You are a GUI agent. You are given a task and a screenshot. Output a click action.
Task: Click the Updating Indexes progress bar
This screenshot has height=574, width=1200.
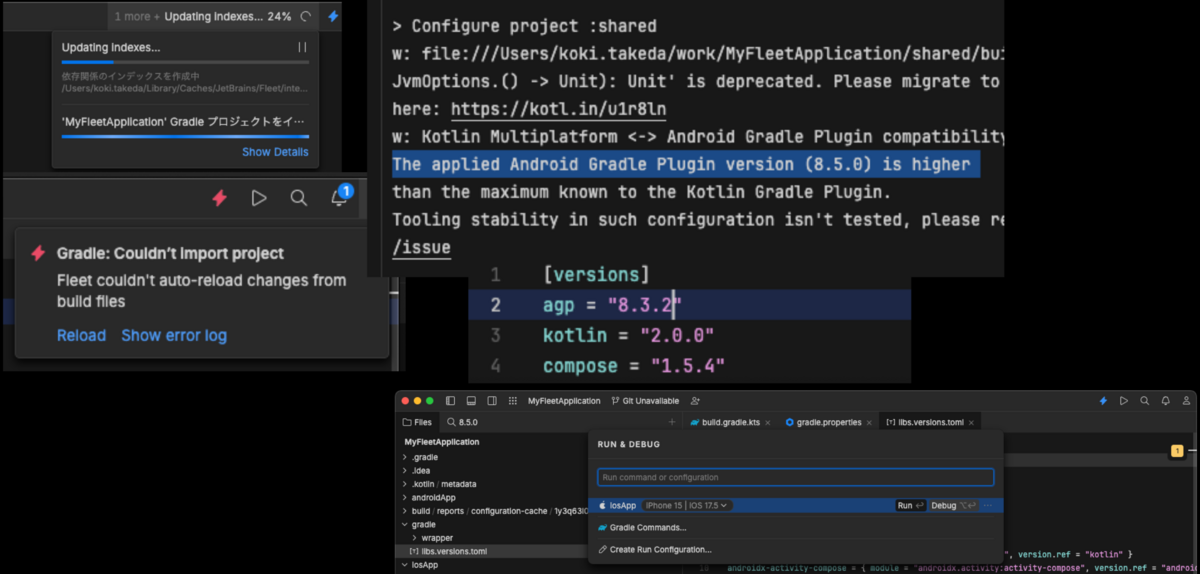(x=185, y=62)
